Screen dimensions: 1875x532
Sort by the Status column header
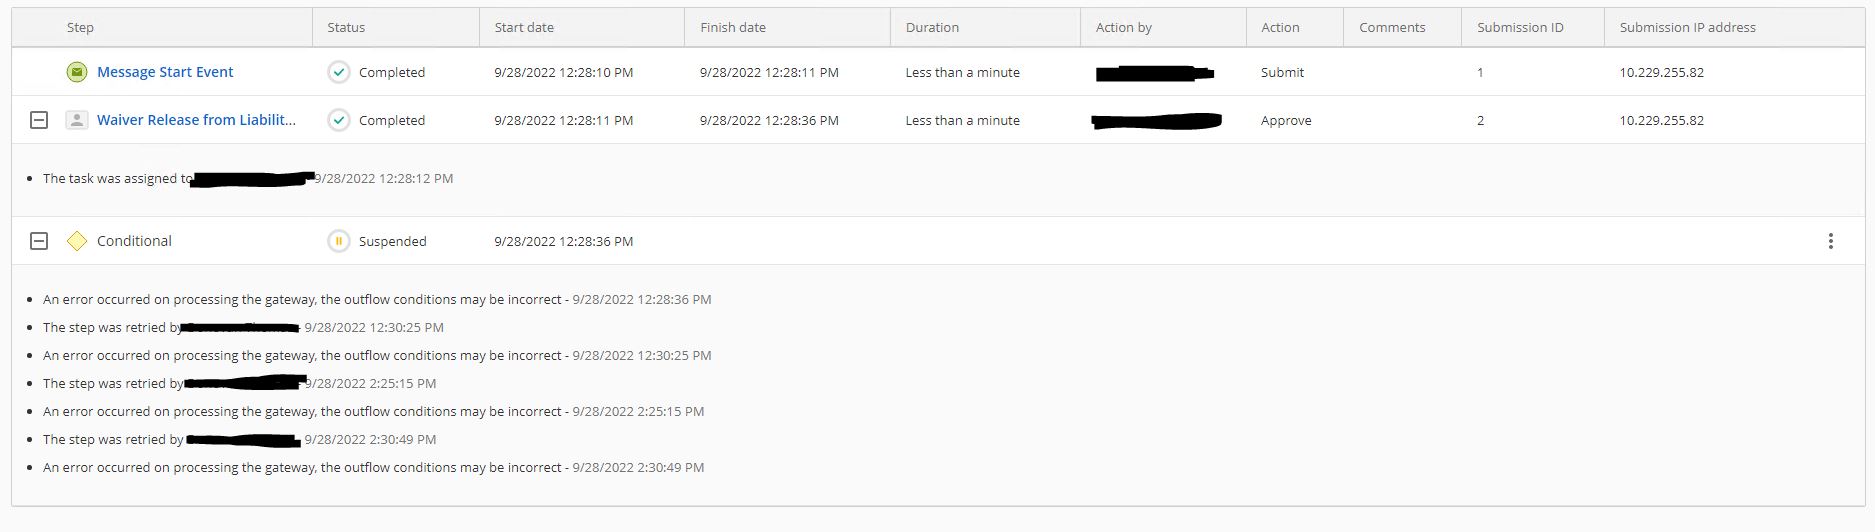pos(346,27)
